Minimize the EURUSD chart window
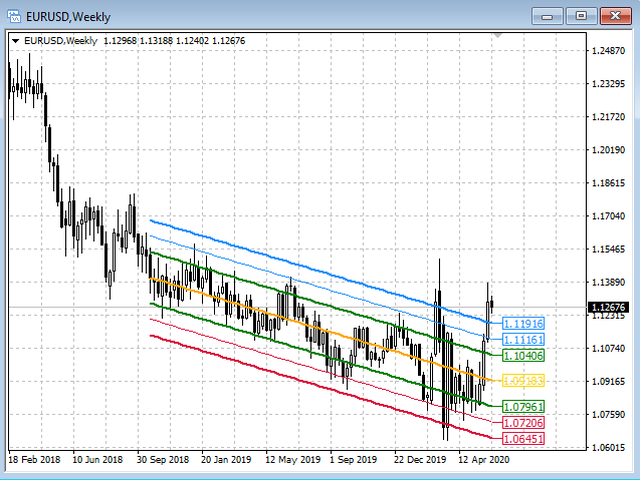 point(547,15)
